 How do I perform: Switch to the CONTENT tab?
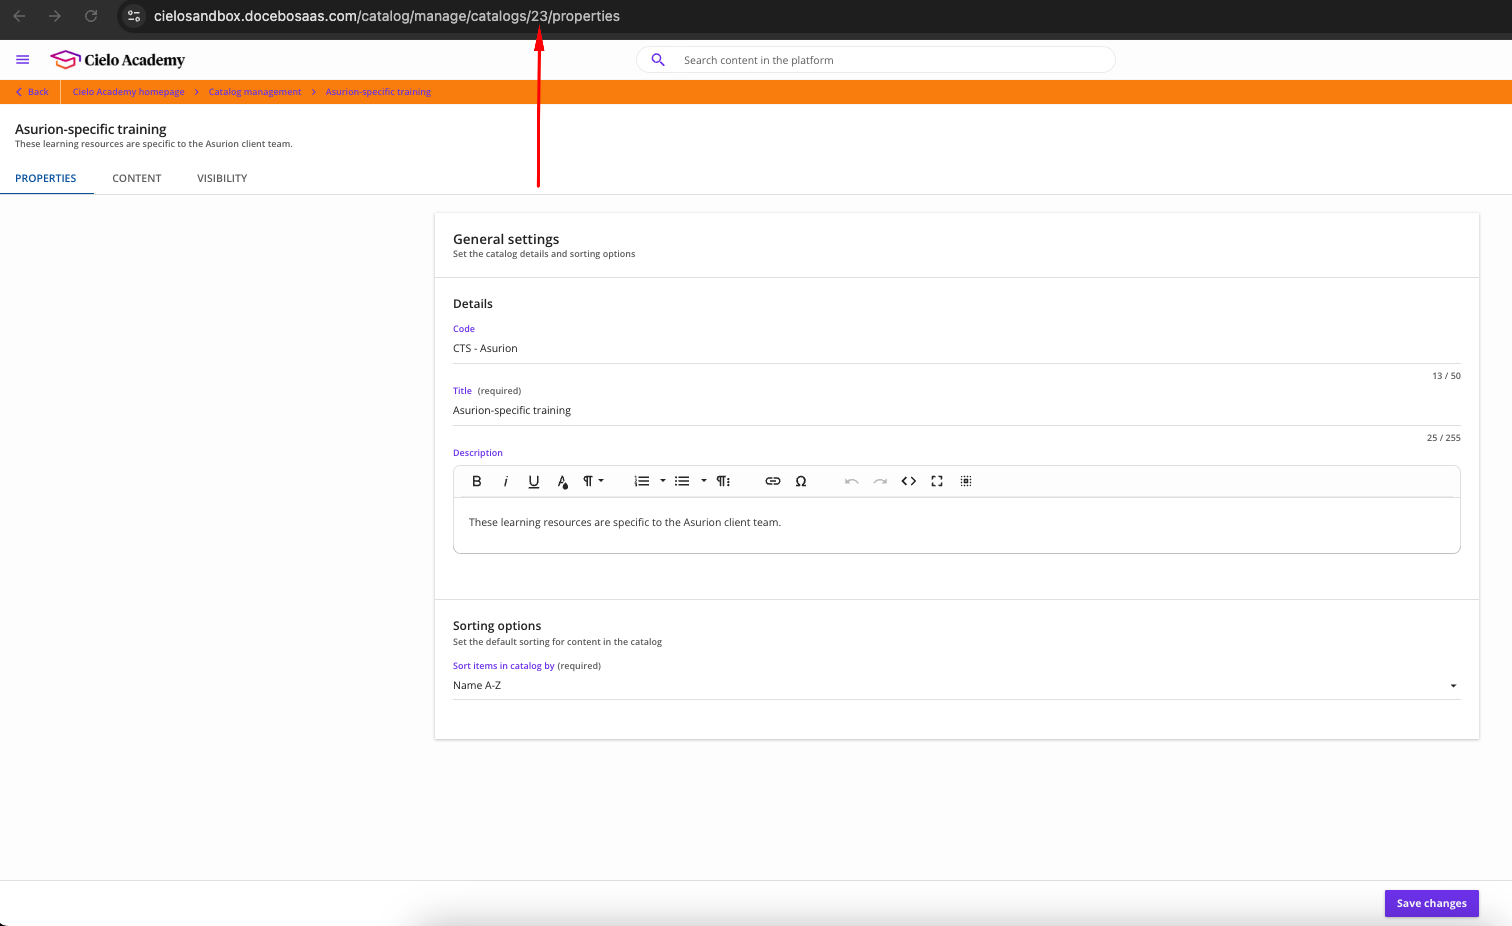pos(137,178)
